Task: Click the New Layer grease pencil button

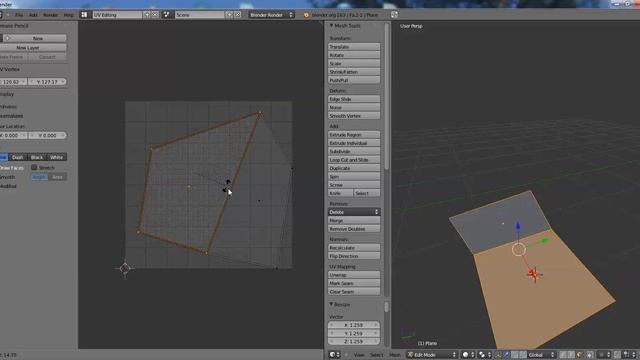Action: click(x=33, y=48)
